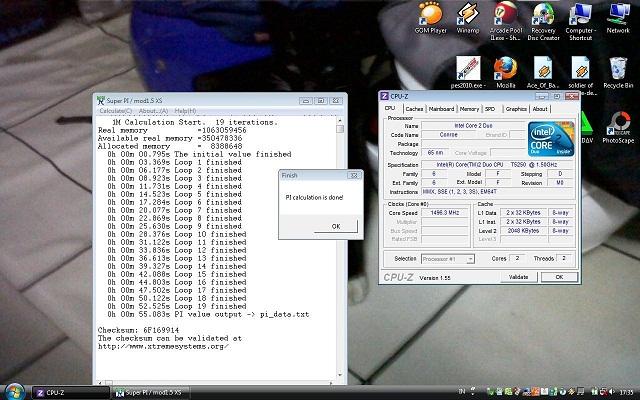The width and height of the screenshot is (640, 400).
Task: Expand the Processor #1 selection dropdown
Action: [470, 259]
